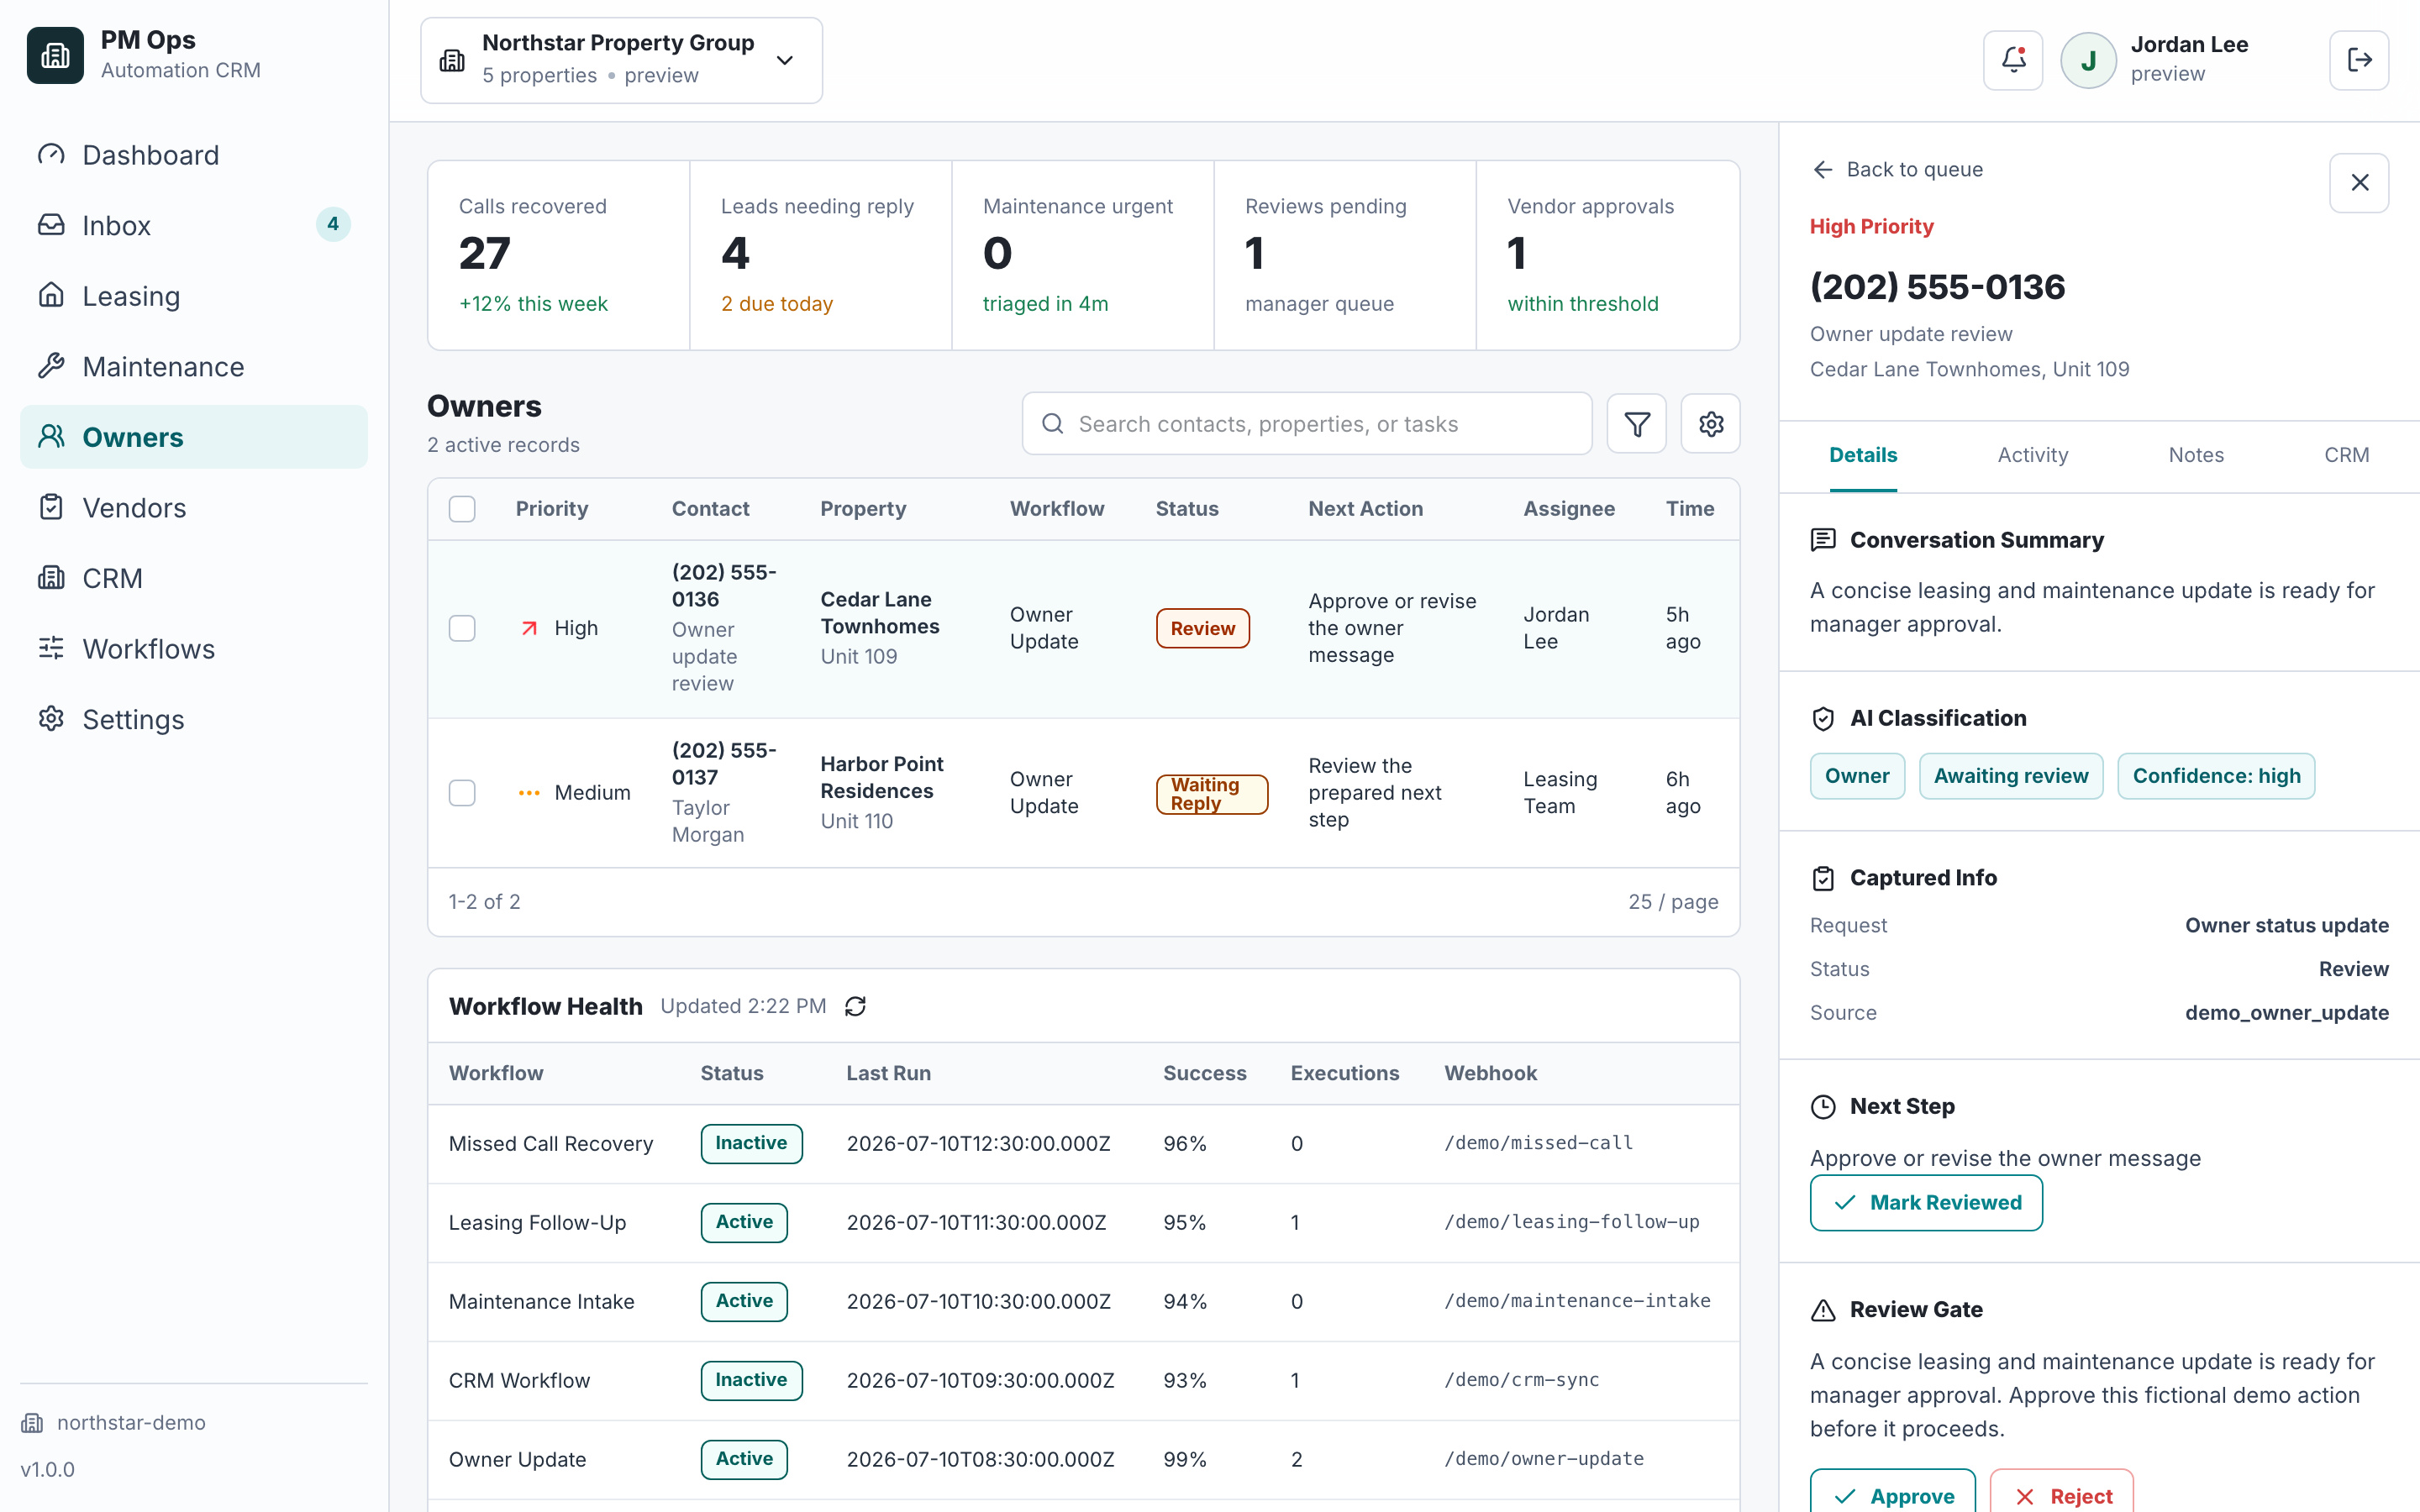The image size is (2420, 1512).
Task: Click demo_owner_update source value
Action: point(2286,1013)
